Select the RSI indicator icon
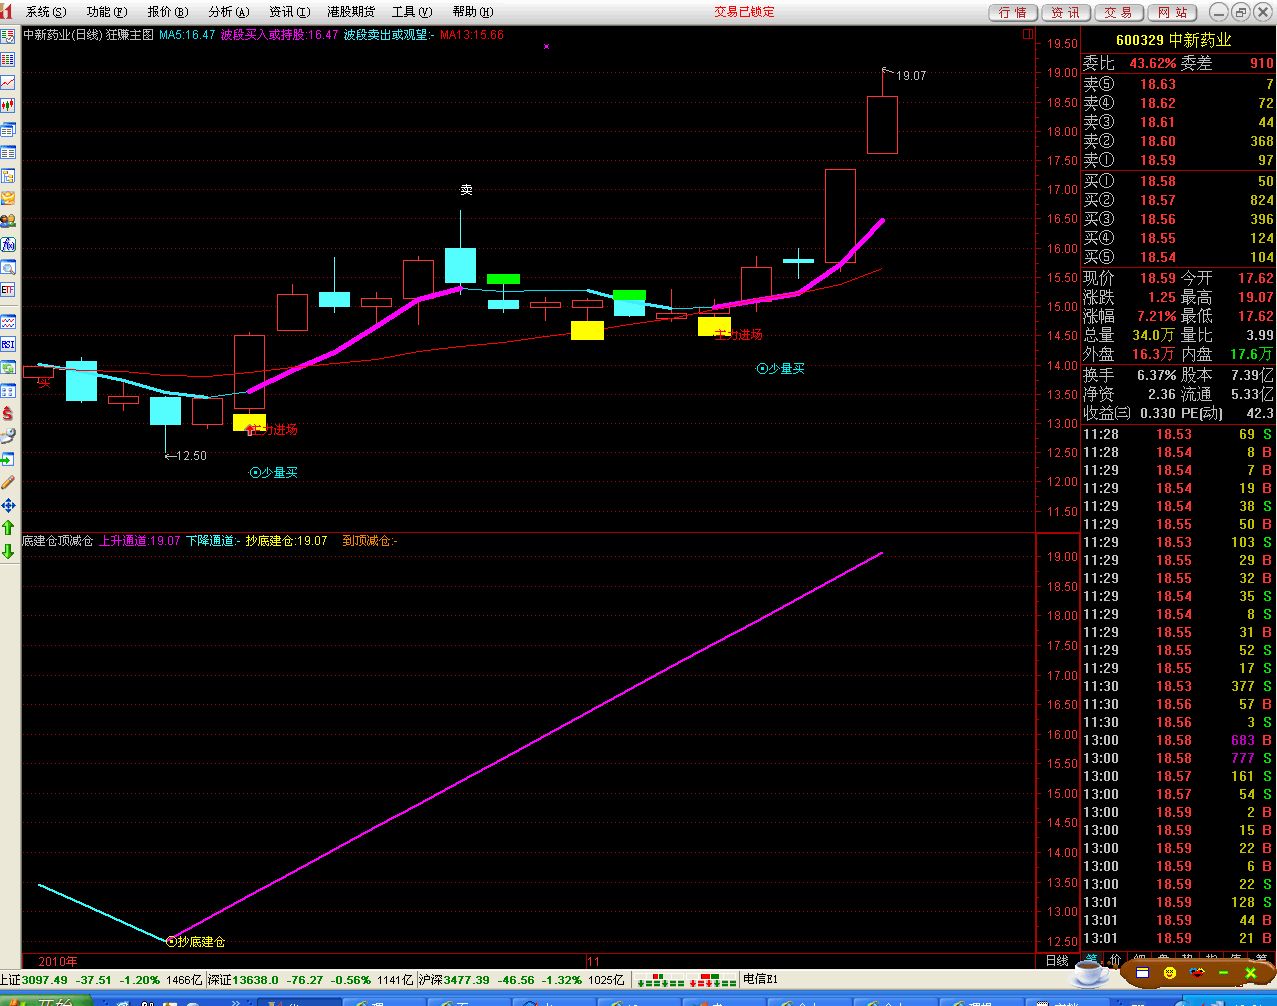The height and width of the screenshot is (1006, 1277). click(8, 344)
